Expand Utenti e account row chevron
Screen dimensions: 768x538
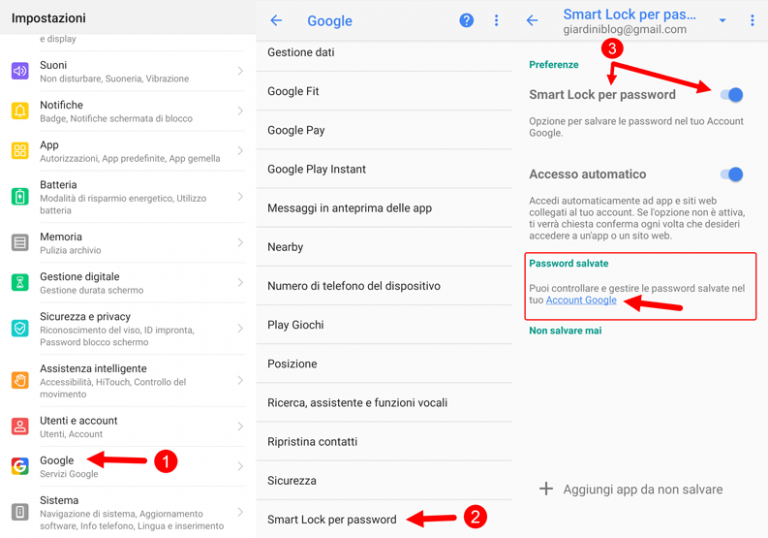(x=240, y=426)
